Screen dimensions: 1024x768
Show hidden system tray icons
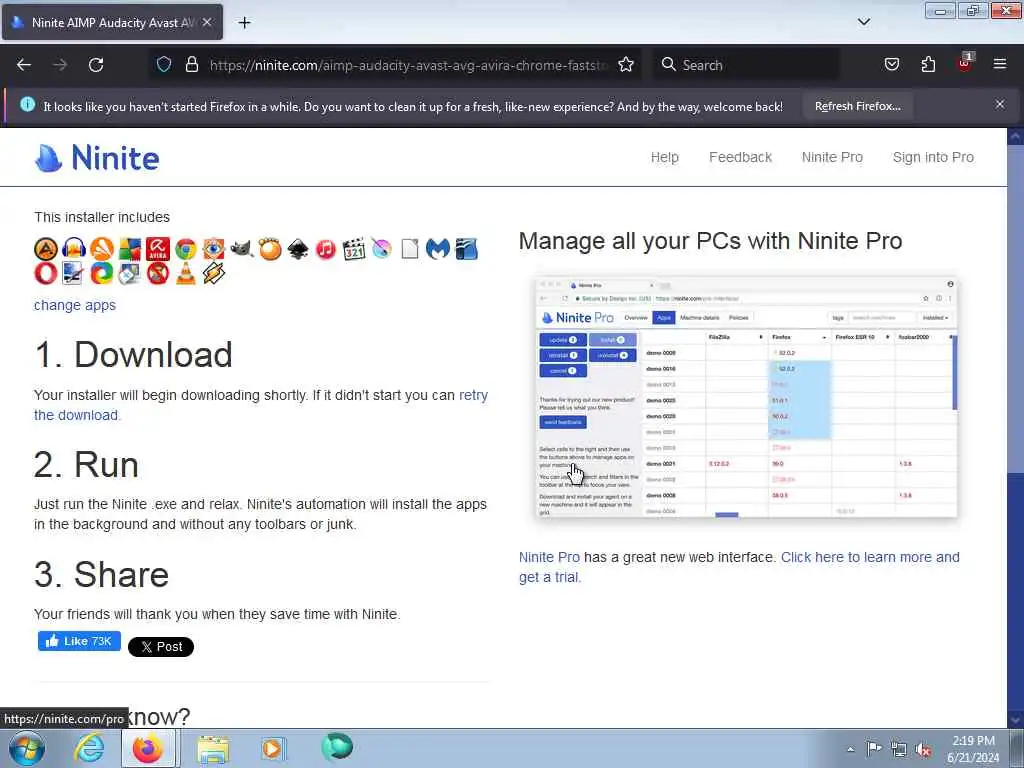[x=850, y=750]
